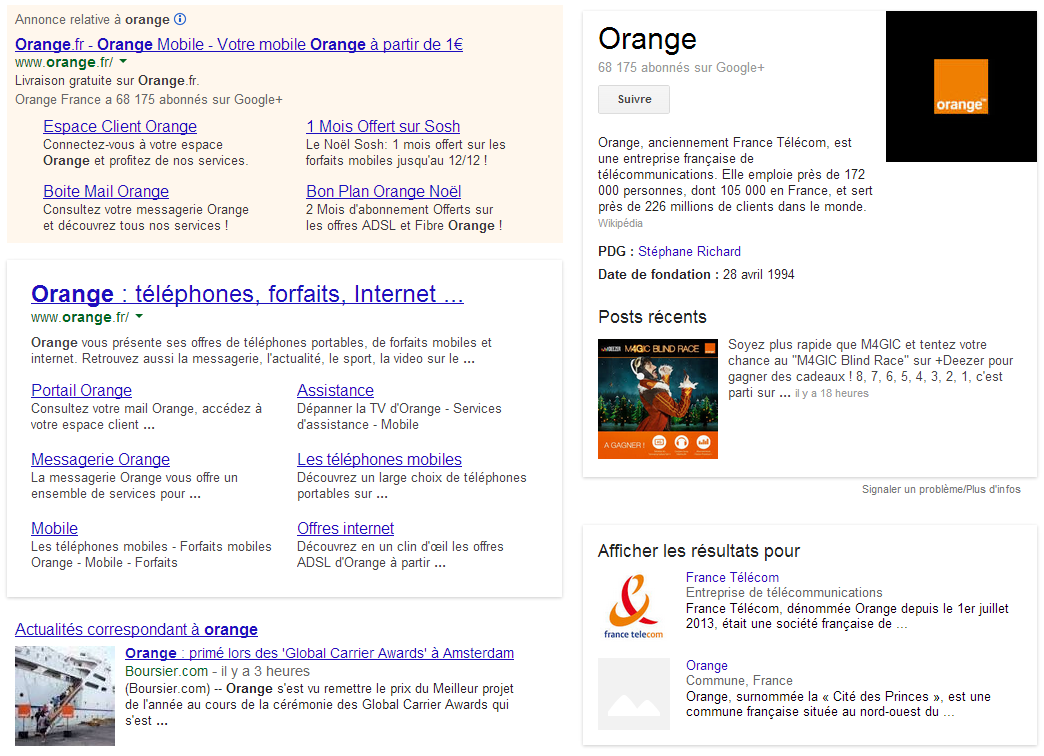Open Espace Client Orange link

click(120, 126)
